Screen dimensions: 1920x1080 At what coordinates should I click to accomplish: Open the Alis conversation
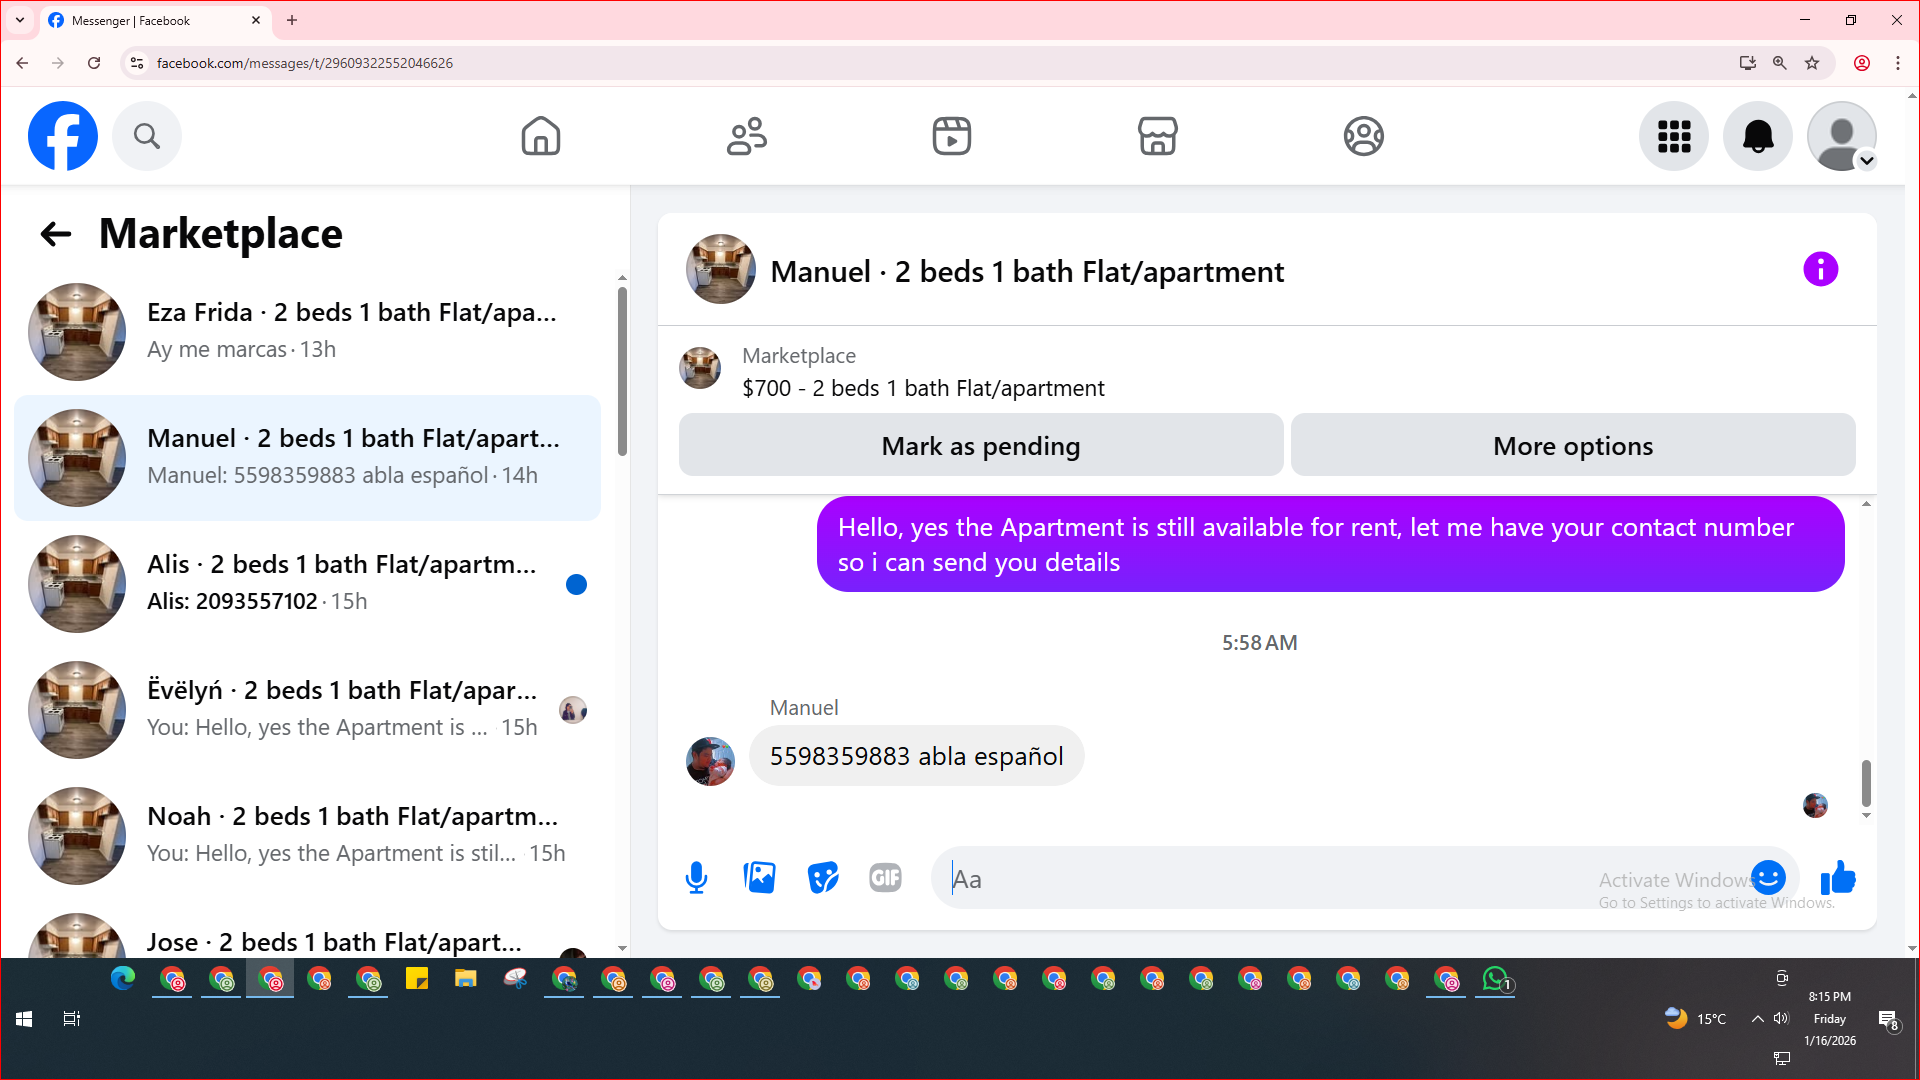340,583
